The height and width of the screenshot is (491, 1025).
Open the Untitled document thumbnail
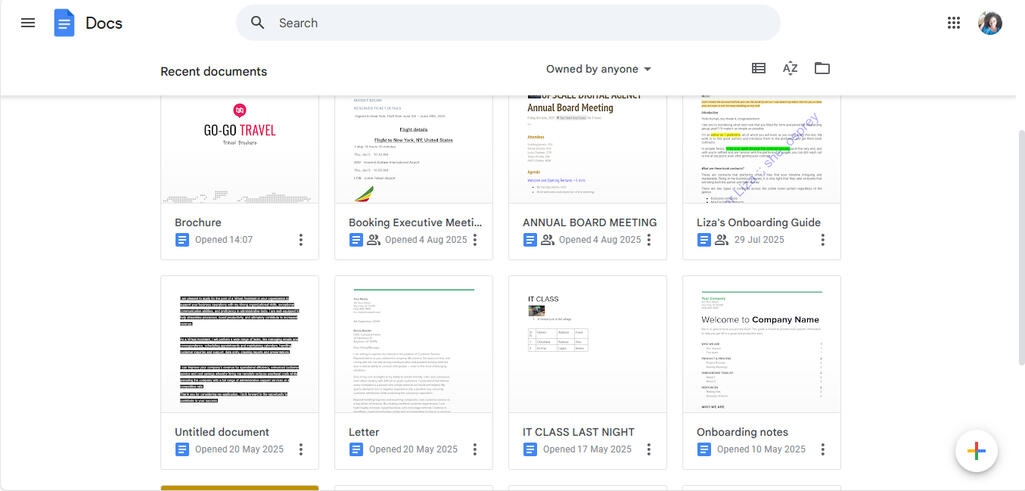(240, 345)
